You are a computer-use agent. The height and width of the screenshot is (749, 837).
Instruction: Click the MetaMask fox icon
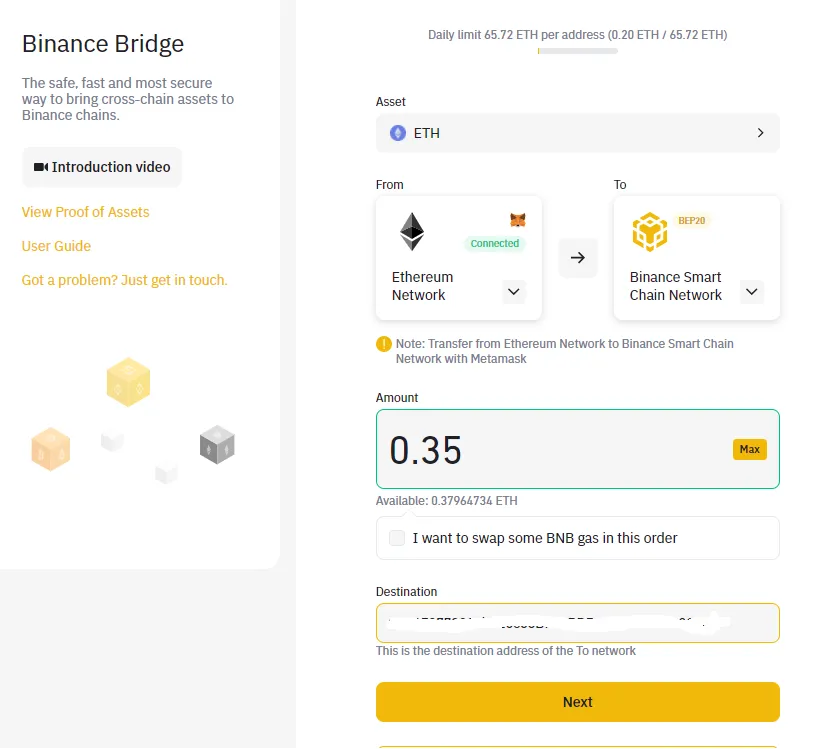[x=517, y=220]
